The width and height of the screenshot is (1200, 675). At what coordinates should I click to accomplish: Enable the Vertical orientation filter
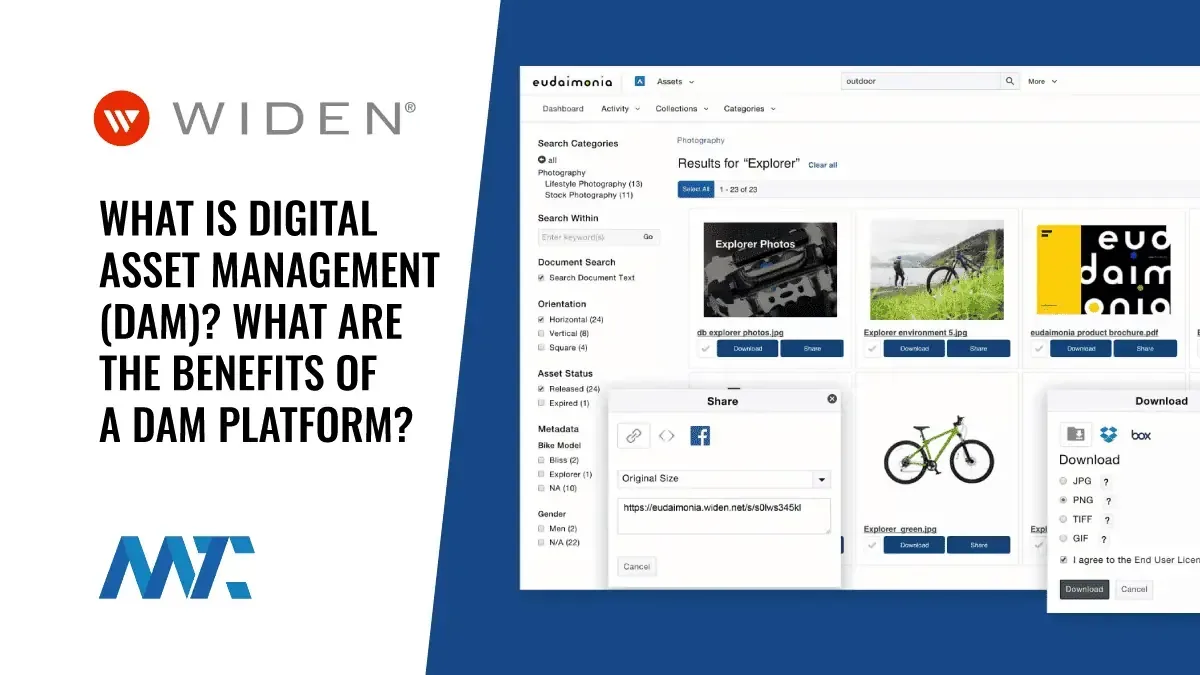pos(542,333)
